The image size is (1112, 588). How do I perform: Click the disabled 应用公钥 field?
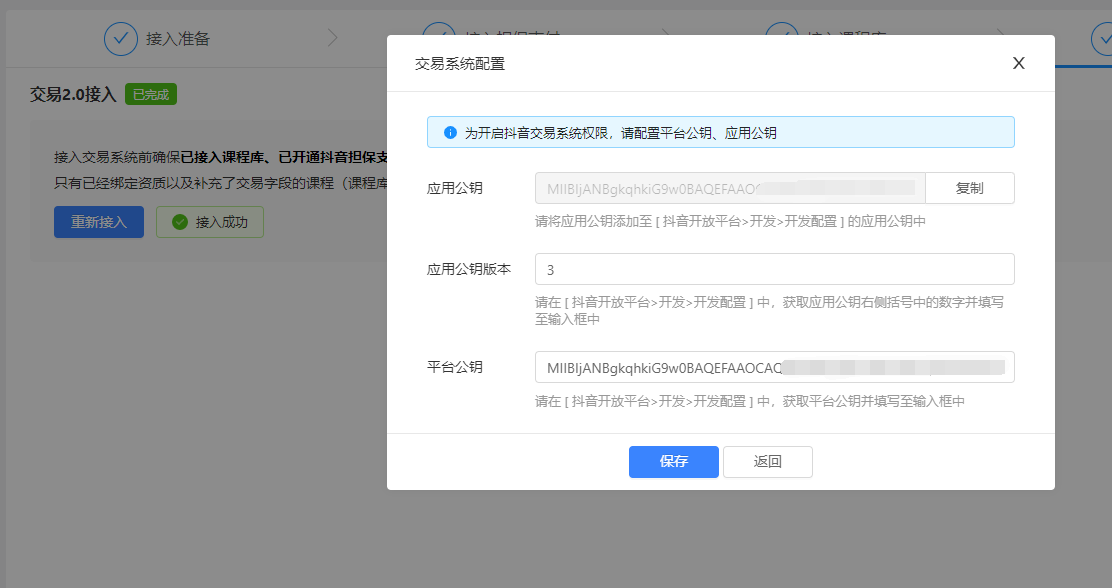[730, 188]
